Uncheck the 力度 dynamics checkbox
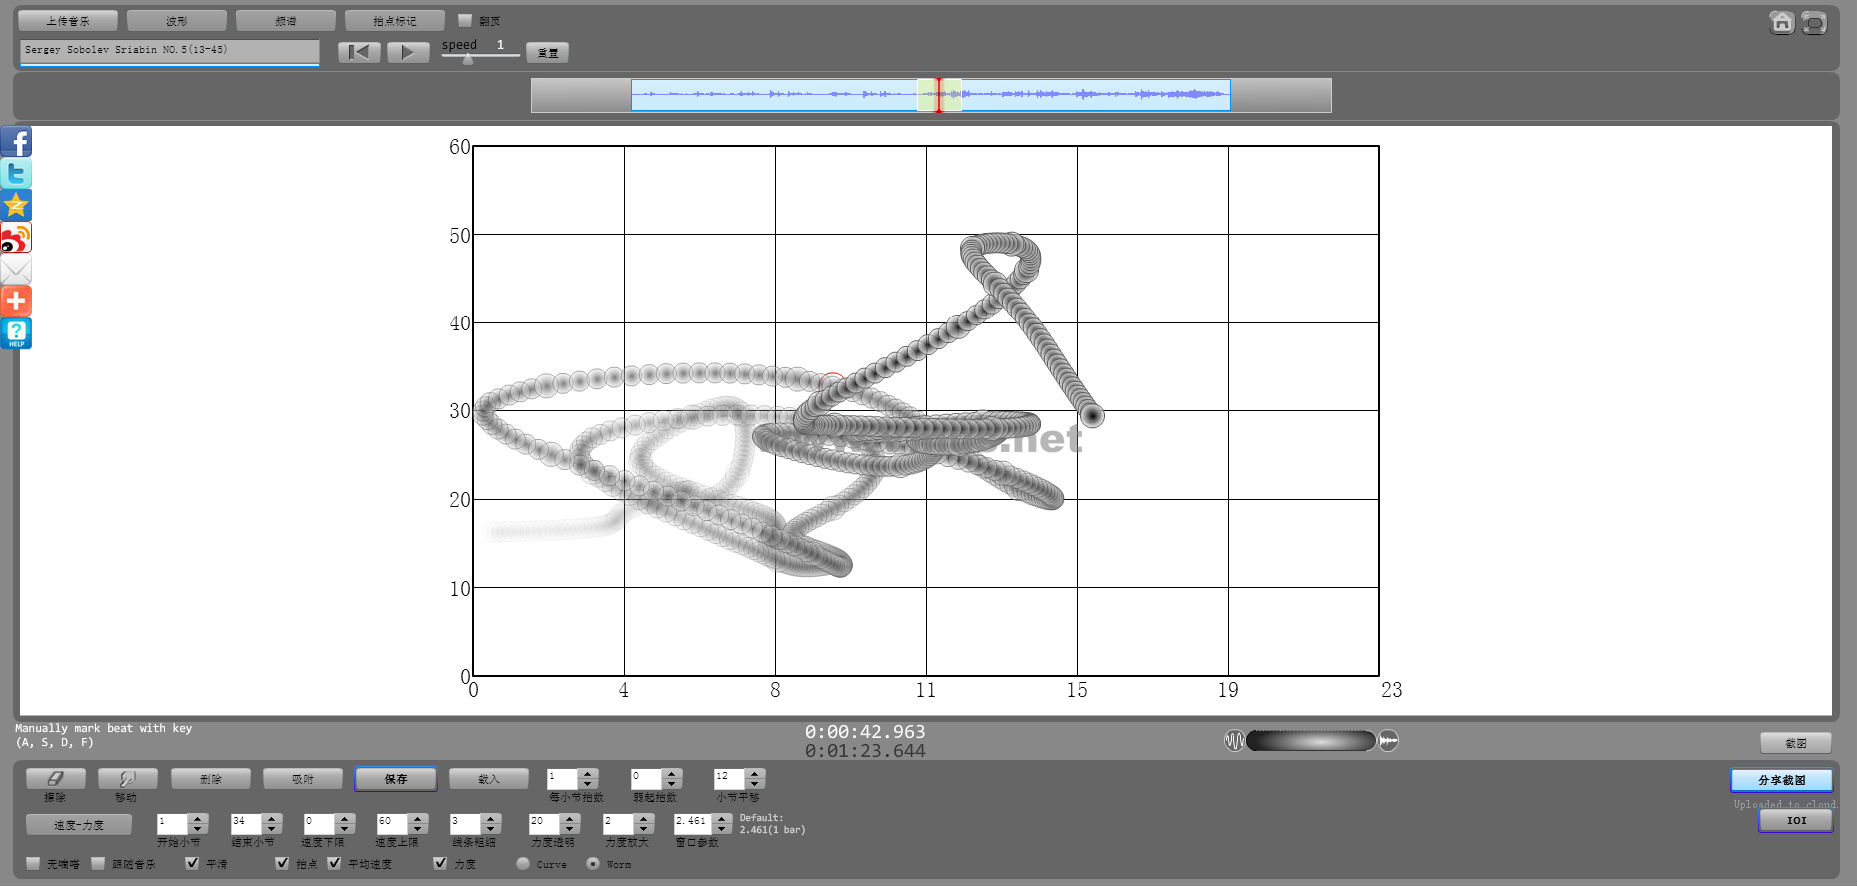 pos(440,863)
